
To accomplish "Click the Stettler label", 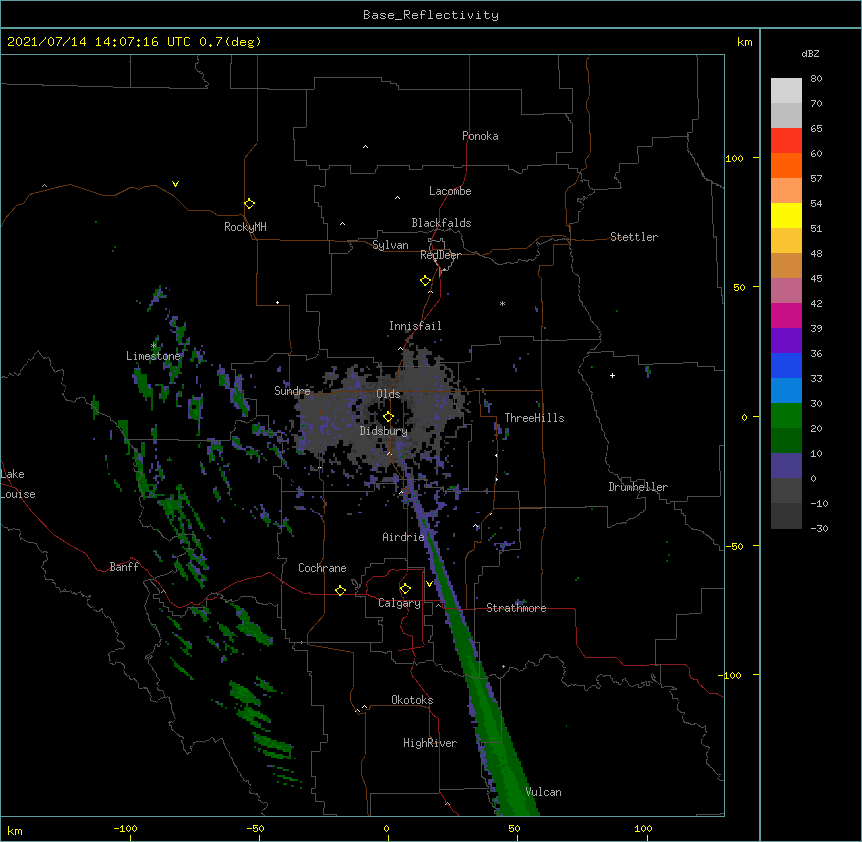I will tap(634, 237).
